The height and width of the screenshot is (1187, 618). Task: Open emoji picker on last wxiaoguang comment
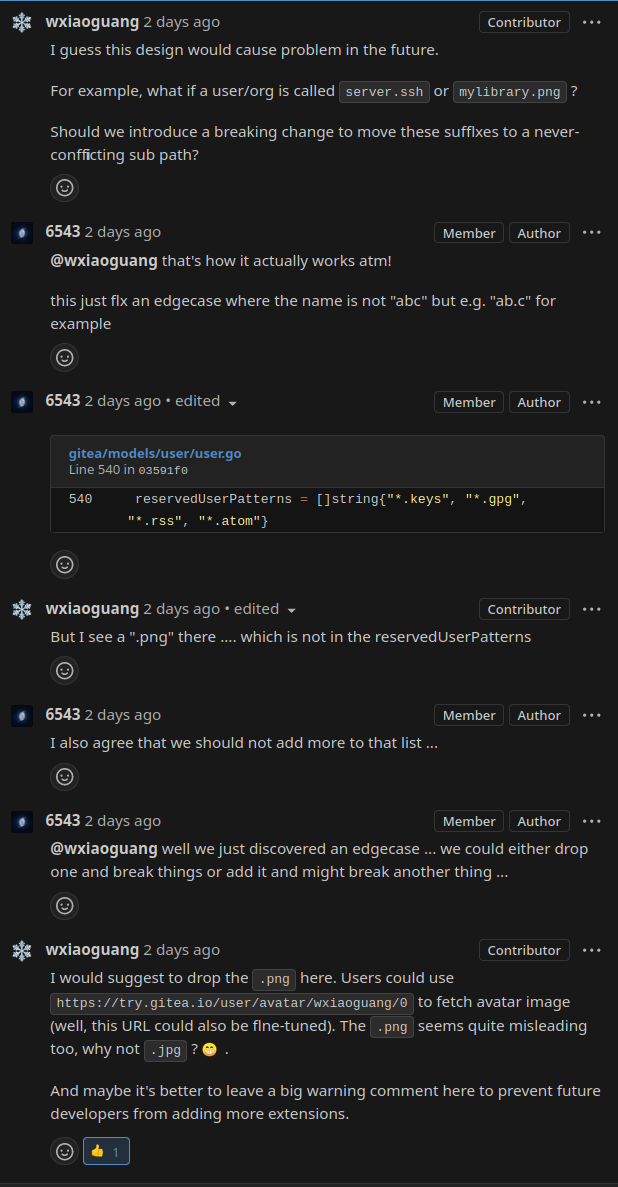coord(64,1151)
